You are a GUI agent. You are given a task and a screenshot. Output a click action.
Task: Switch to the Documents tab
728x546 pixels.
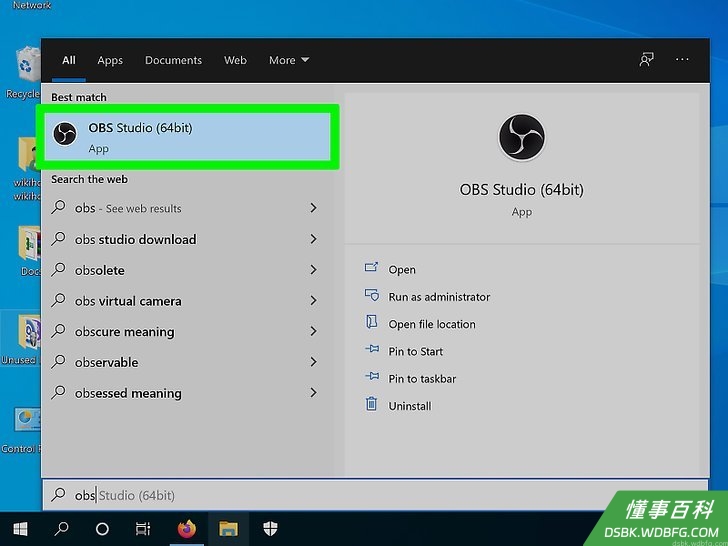coord(173,60)
